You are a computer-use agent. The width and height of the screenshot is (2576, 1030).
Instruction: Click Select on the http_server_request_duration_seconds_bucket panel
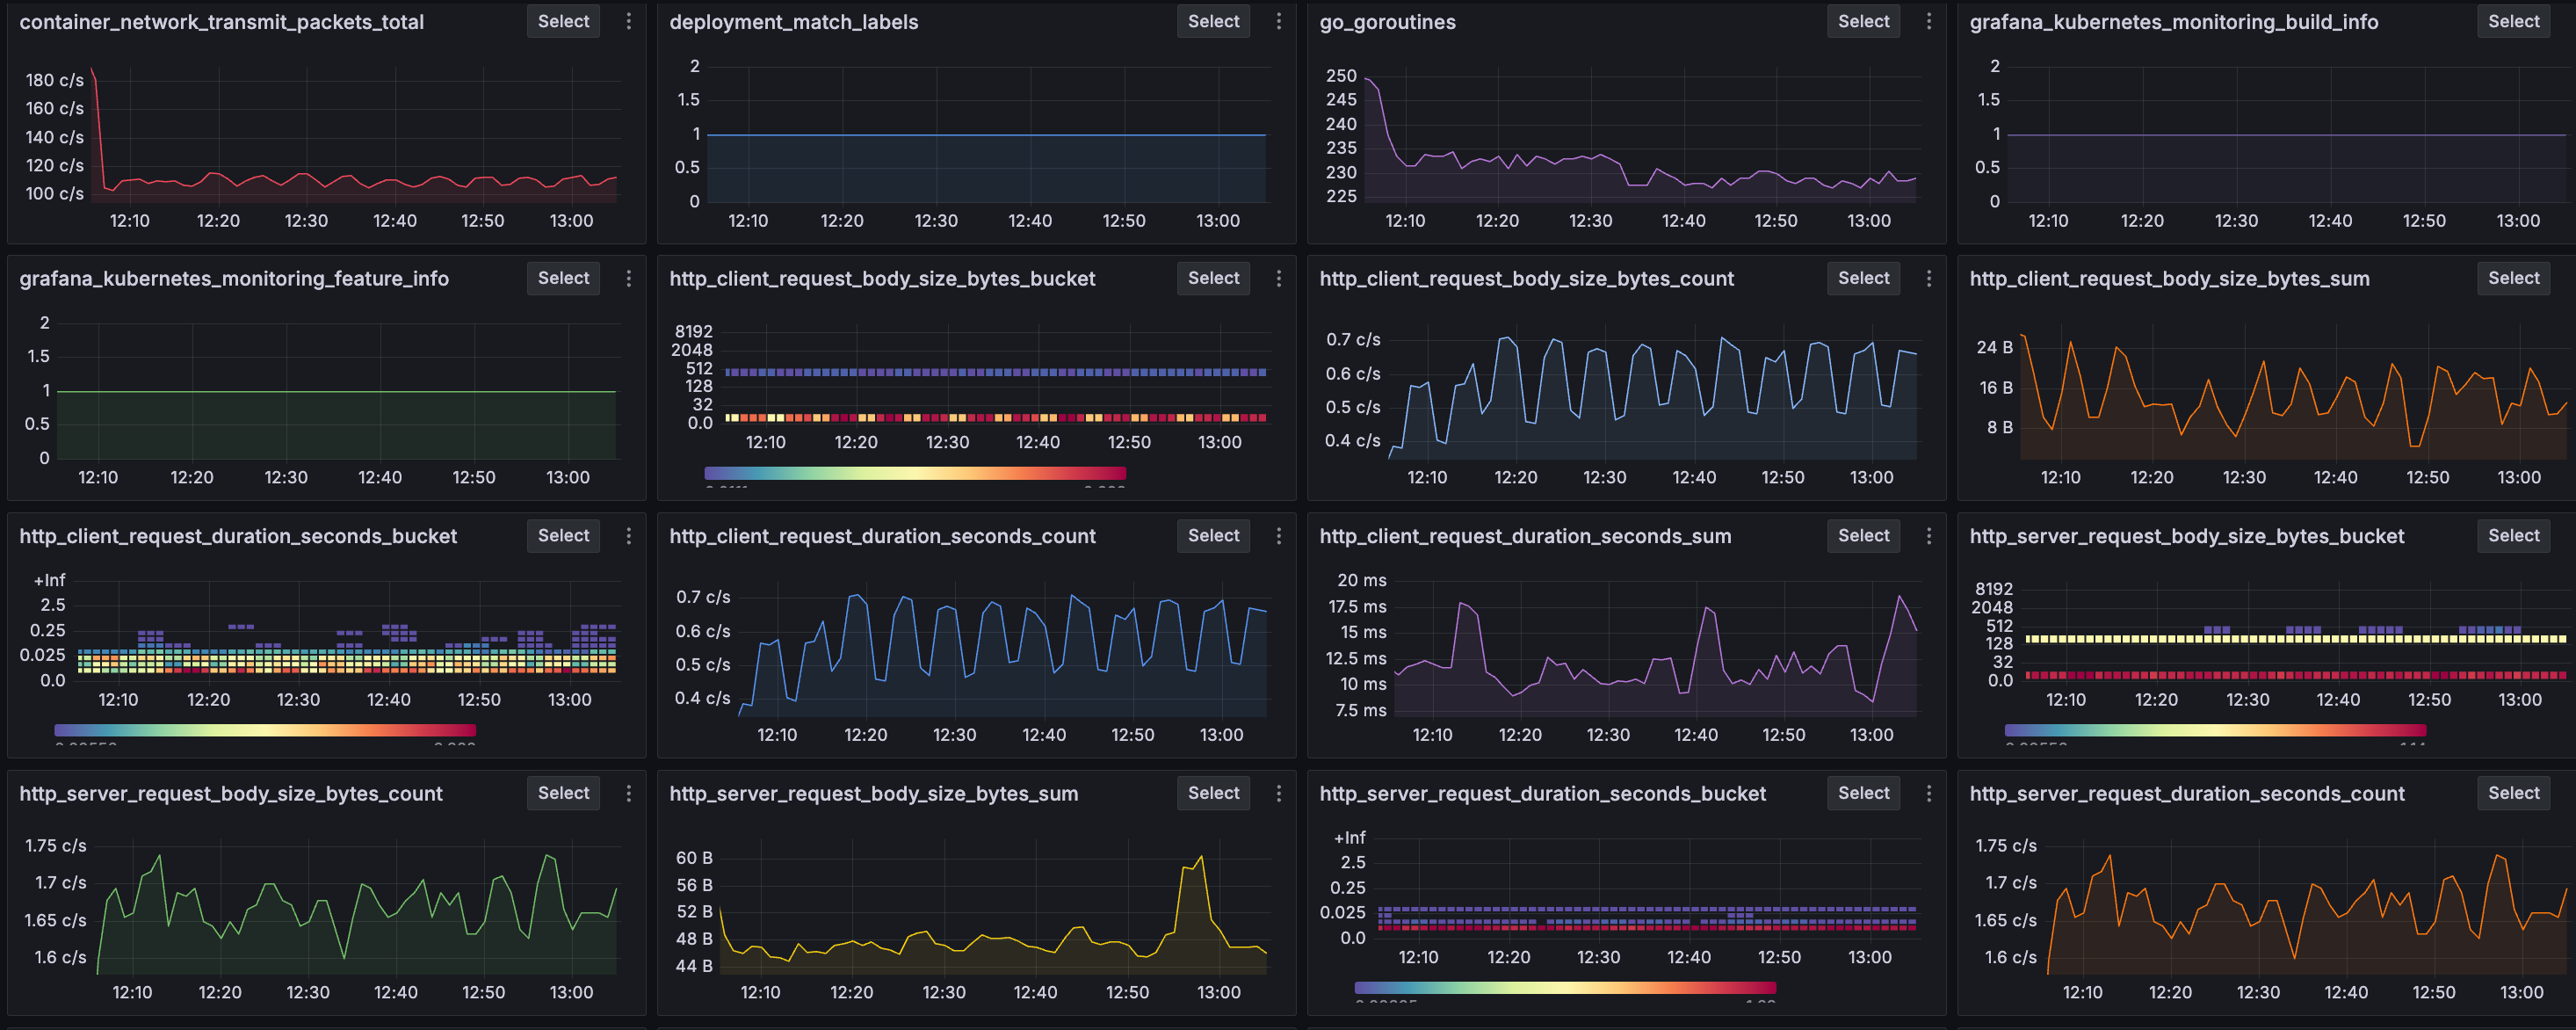(x=1863, y=793)
